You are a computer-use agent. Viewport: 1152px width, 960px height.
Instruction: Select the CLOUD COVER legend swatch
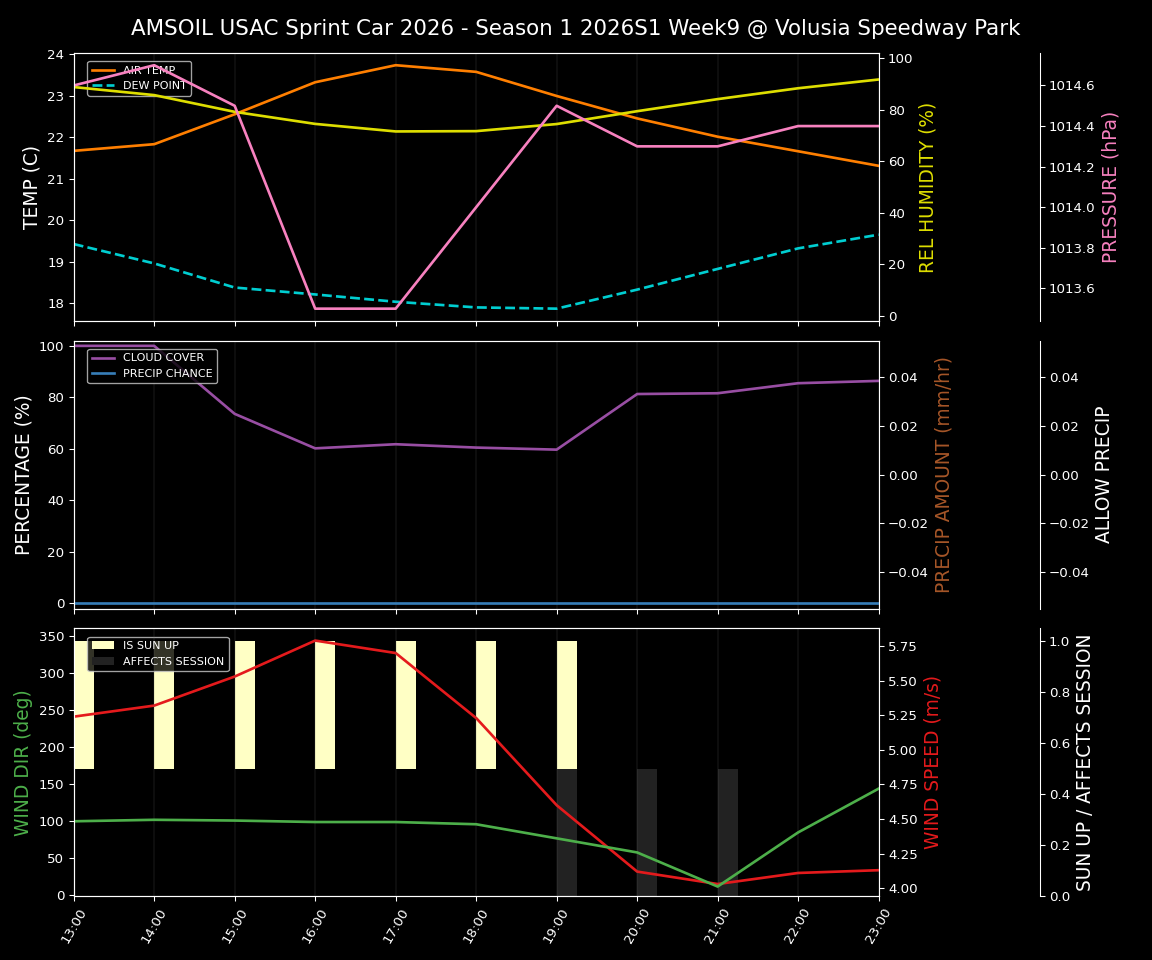[x=101, y=357]
